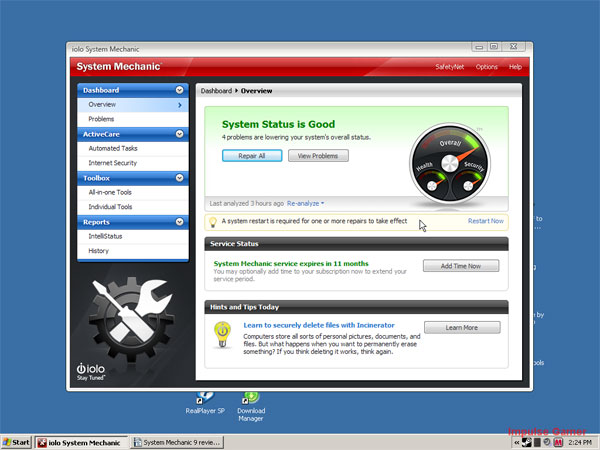Collapse the Toolbox section chevron
The image size is (600, 450).
(179, 178)
